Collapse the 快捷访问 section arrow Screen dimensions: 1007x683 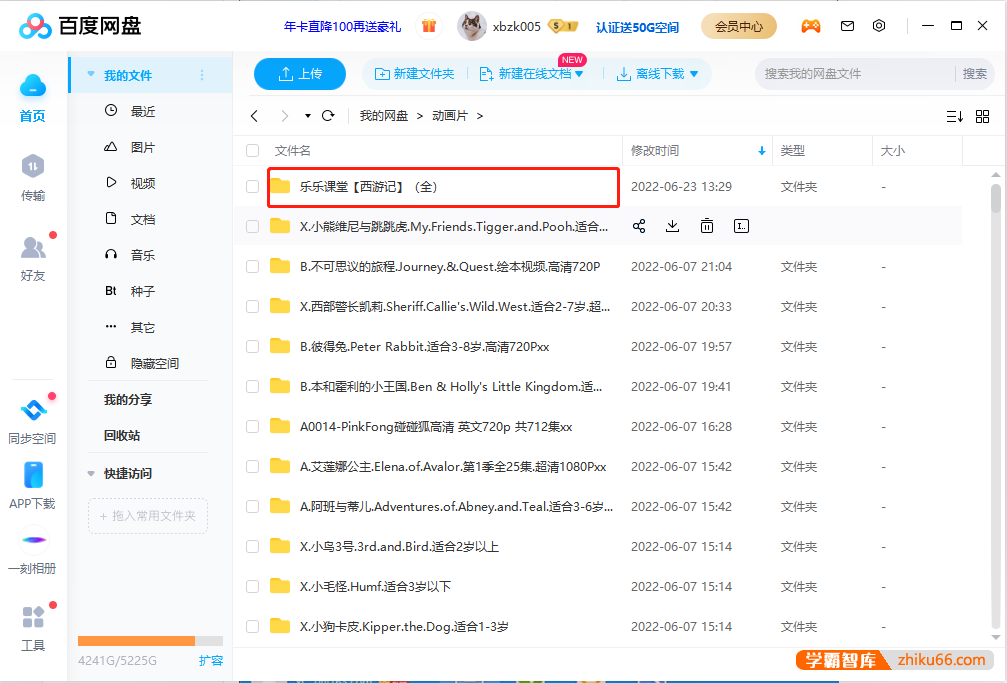[91, 474]
